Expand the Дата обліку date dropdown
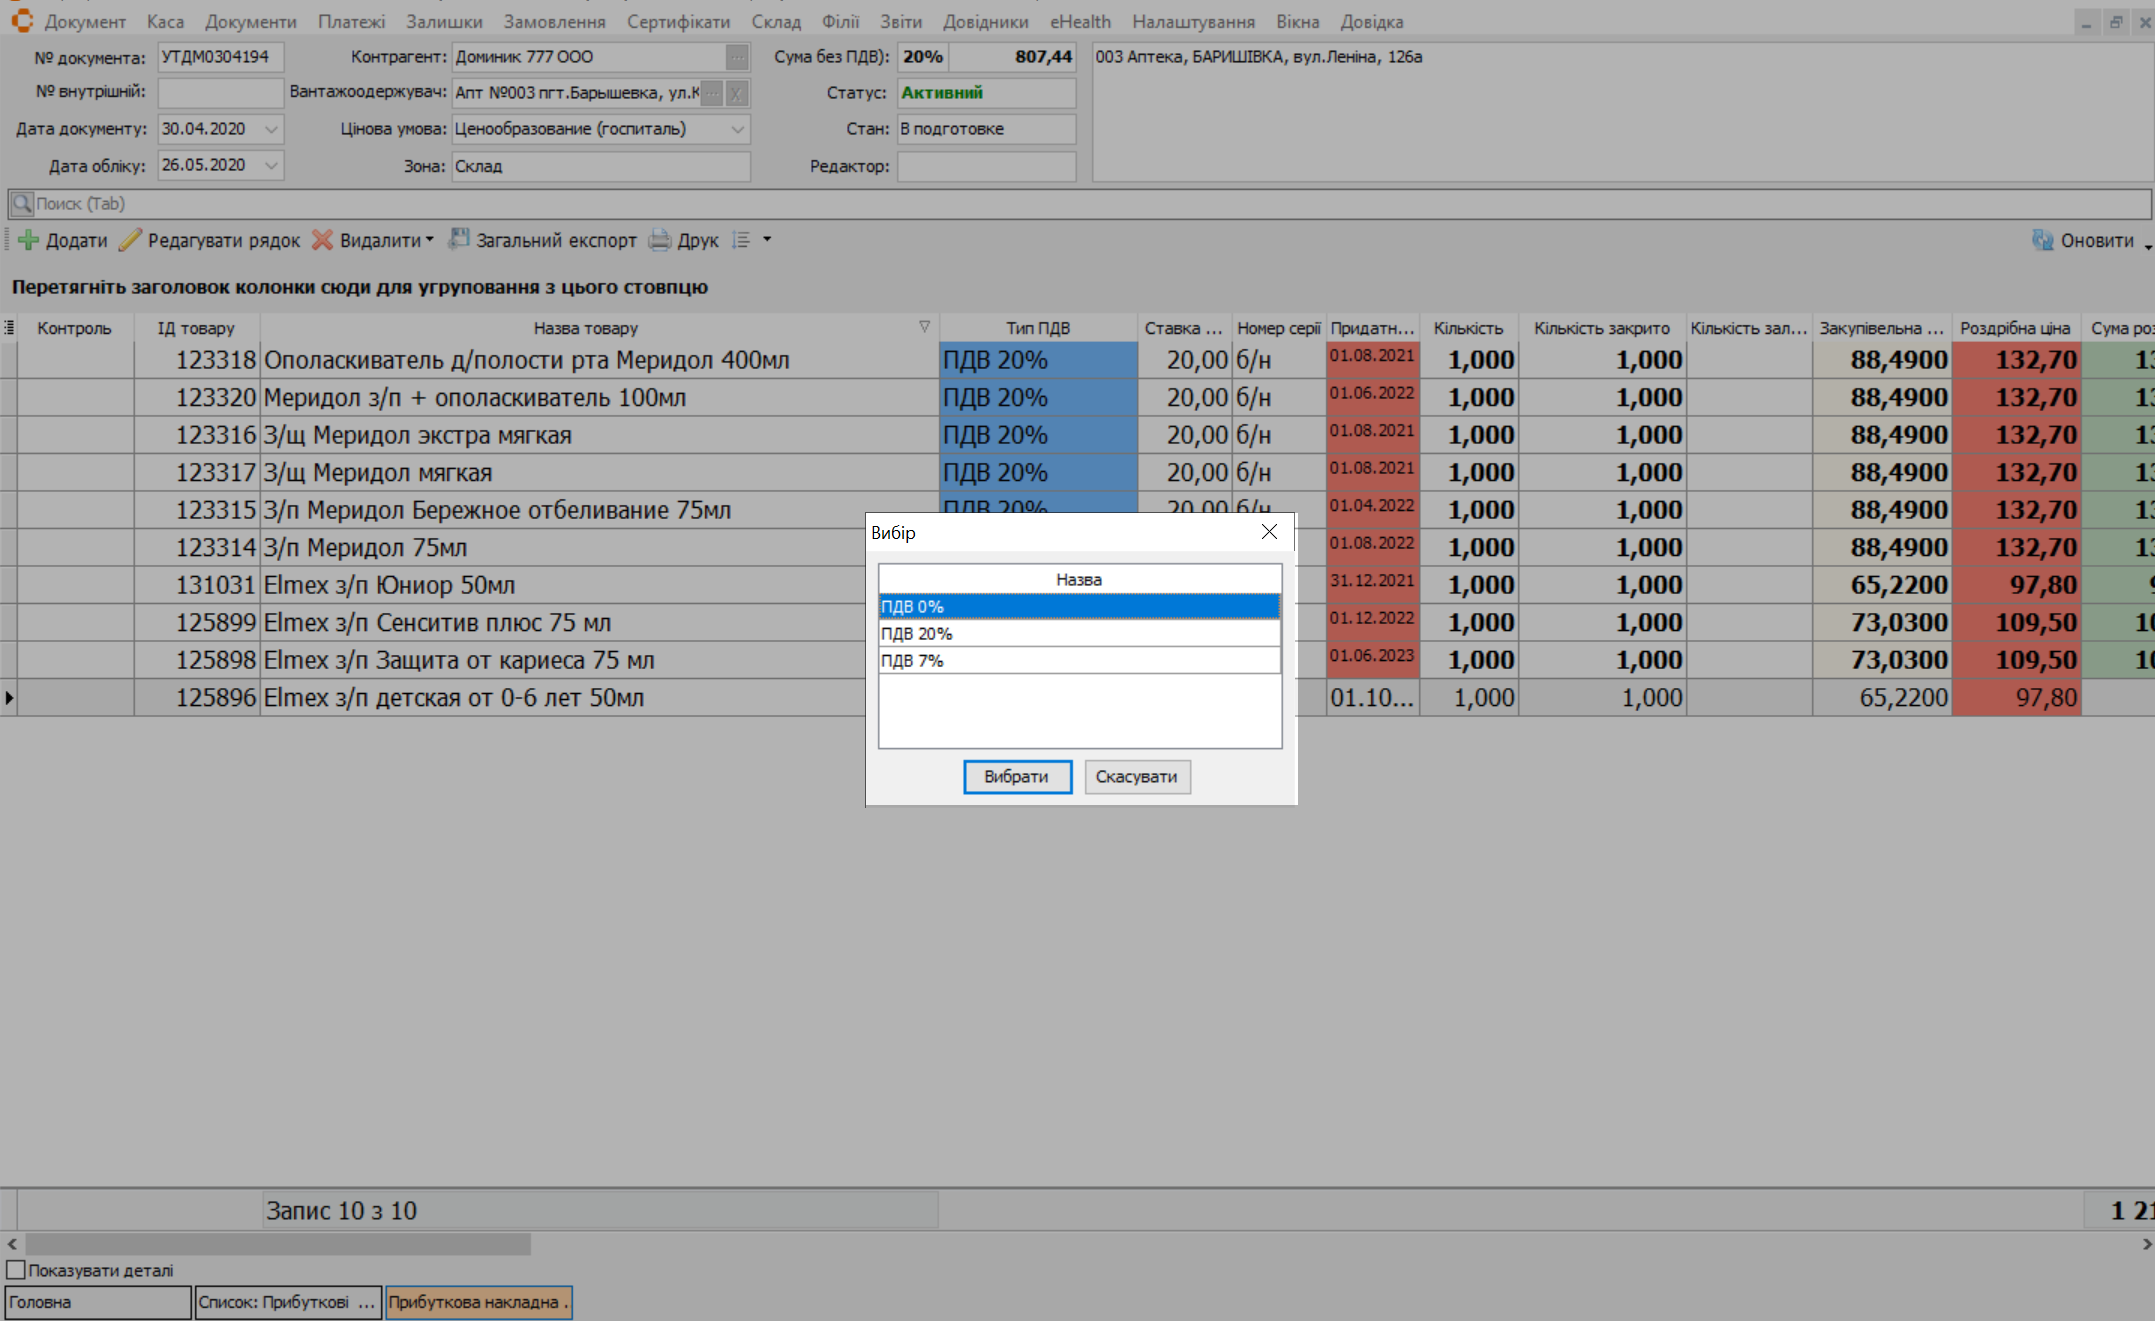The height and width of the screenshot is (1321, 2155). tap(271, 165)
